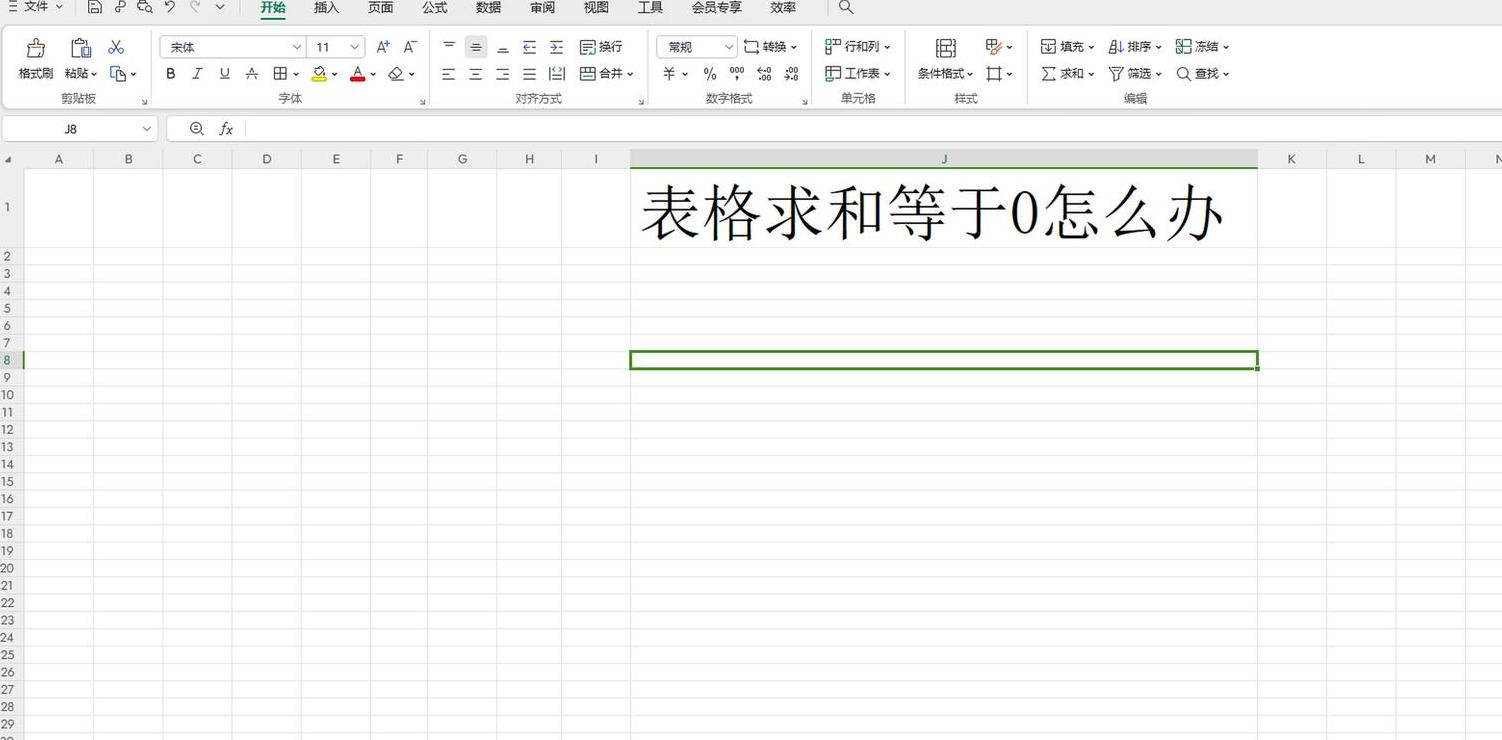Toggle Italic formatting
The image size is (1502, 740).
click(x=197, y=74)
